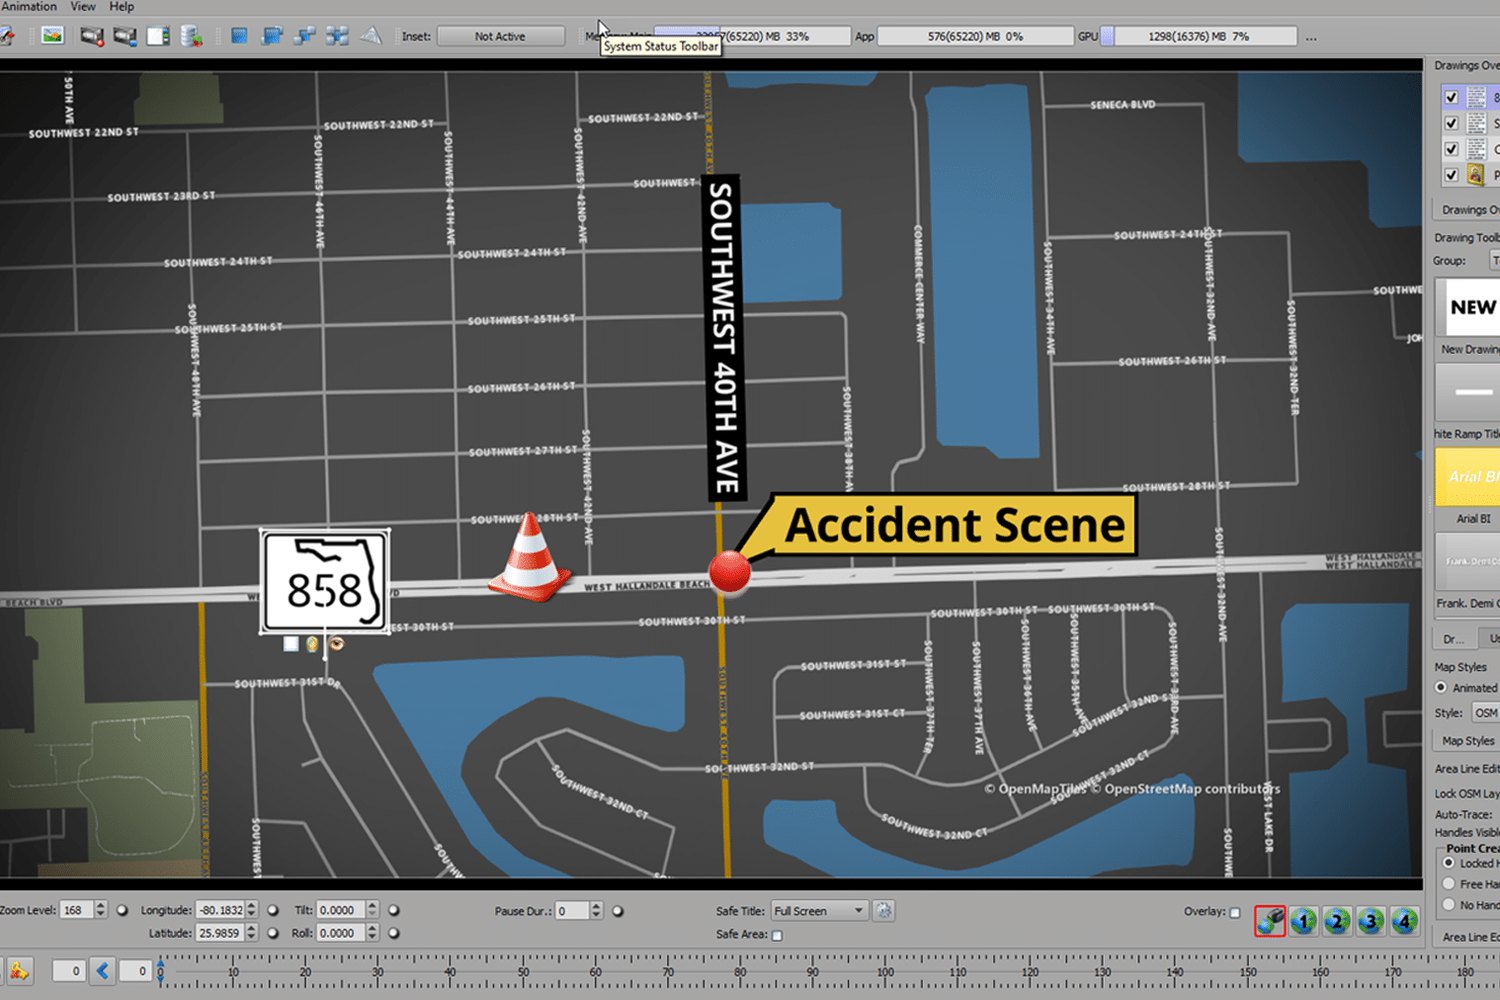This screenshot has height=1000, width=1500.
Task: Click the Longitude spinner arrows
Action: (x=251, y=910)
